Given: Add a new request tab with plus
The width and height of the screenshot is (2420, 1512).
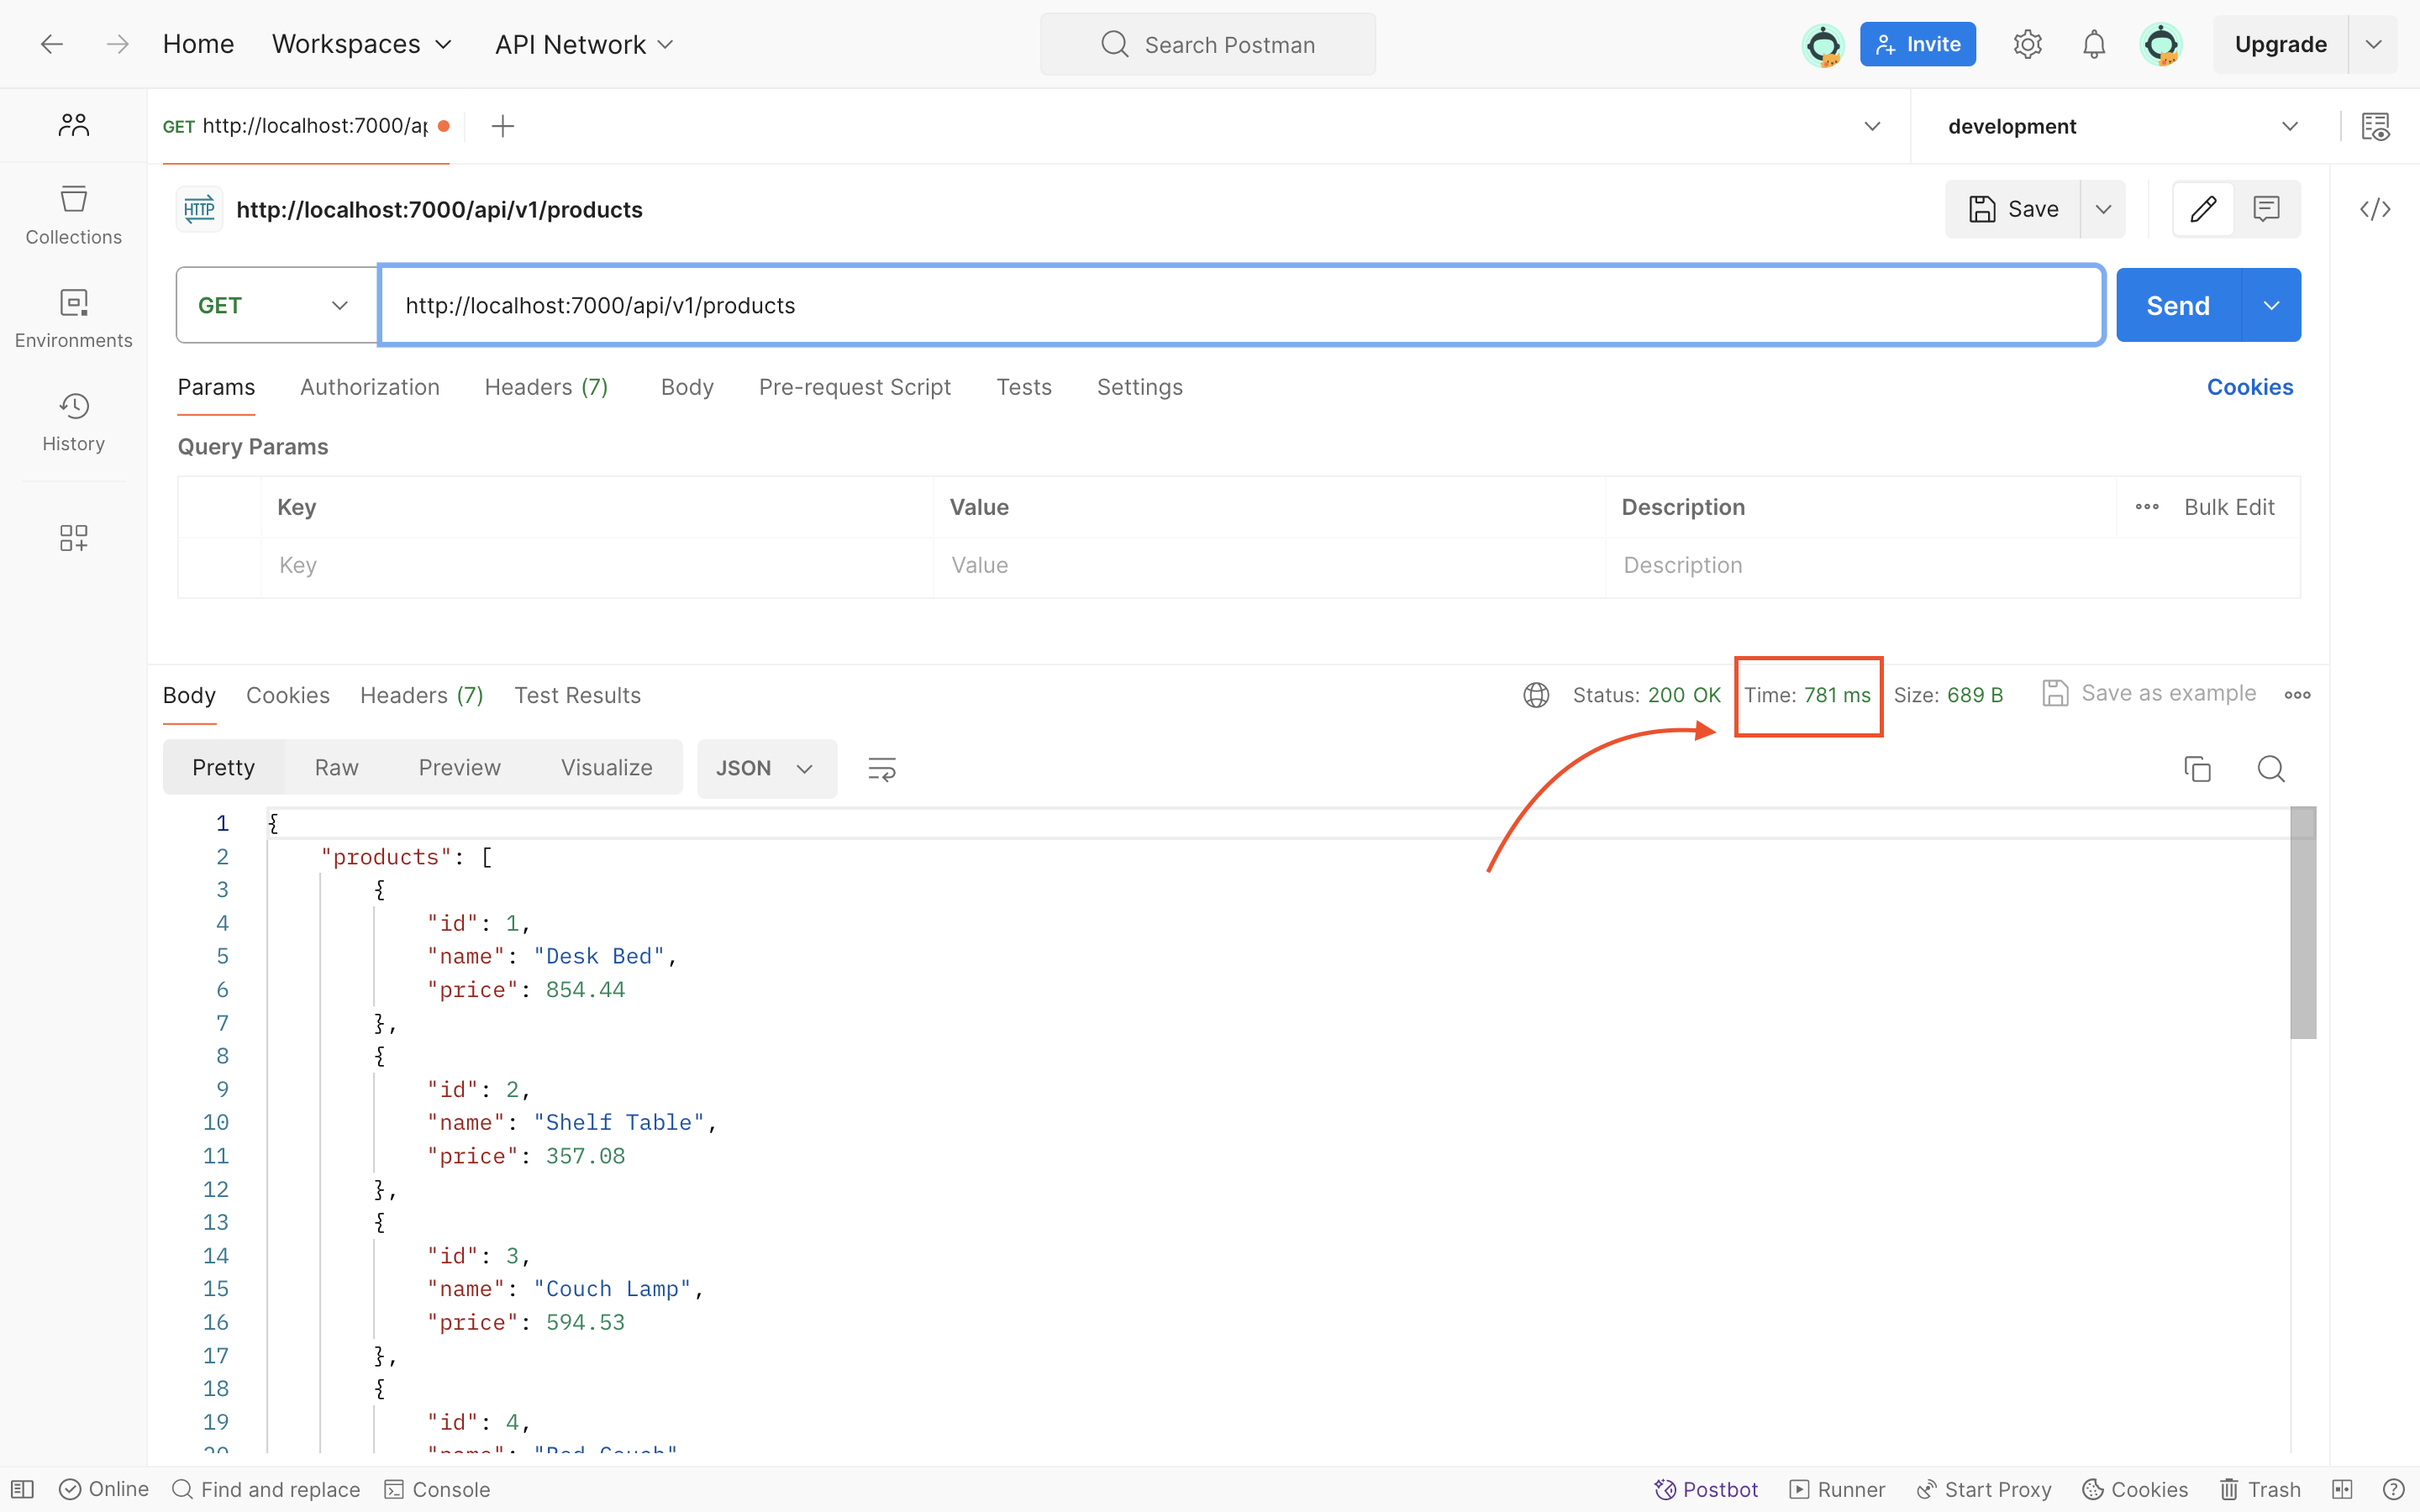Looking at the screenshot, I should point(503,126).
